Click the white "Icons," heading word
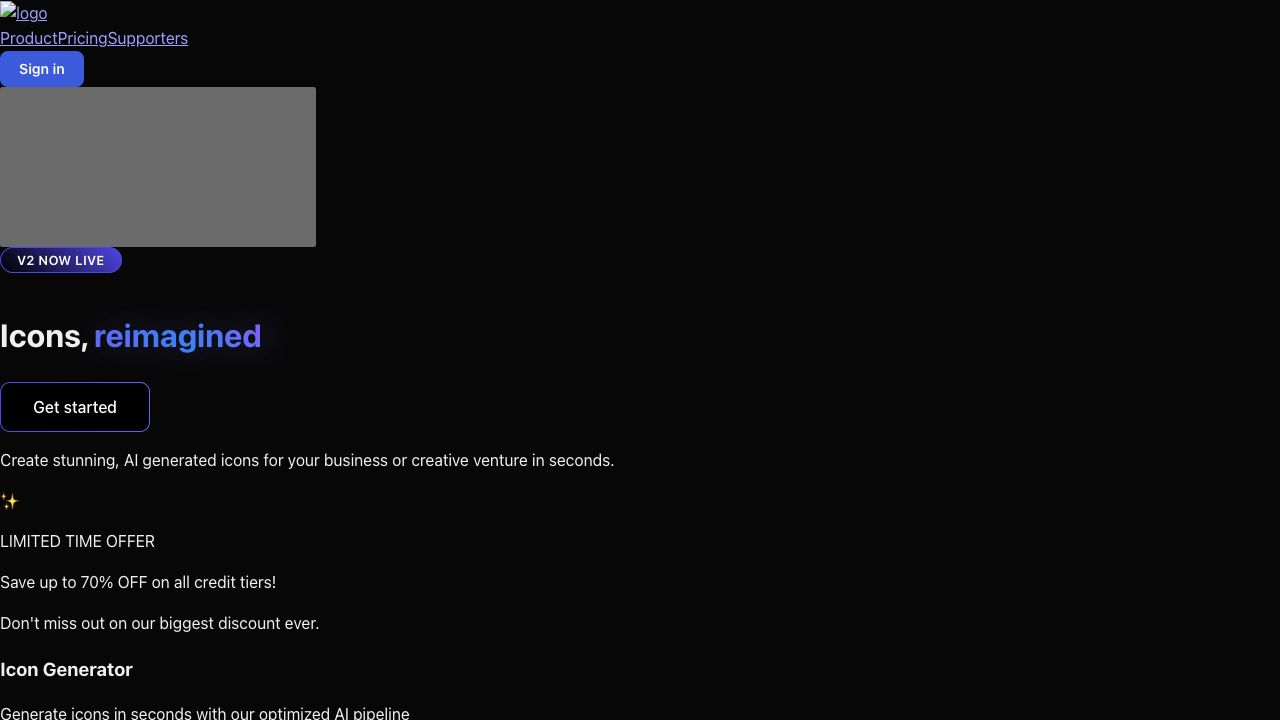Image resolution: width=1280 pixels, height=720 pixels. (44, 336)
